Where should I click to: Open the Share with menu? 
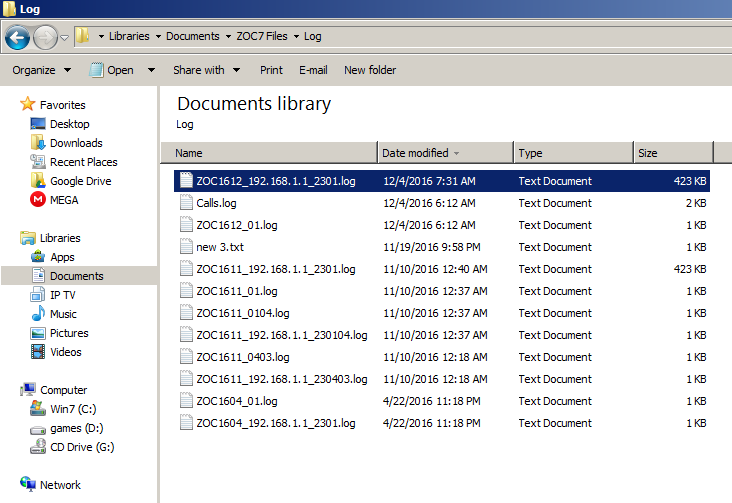coord(206,70)
